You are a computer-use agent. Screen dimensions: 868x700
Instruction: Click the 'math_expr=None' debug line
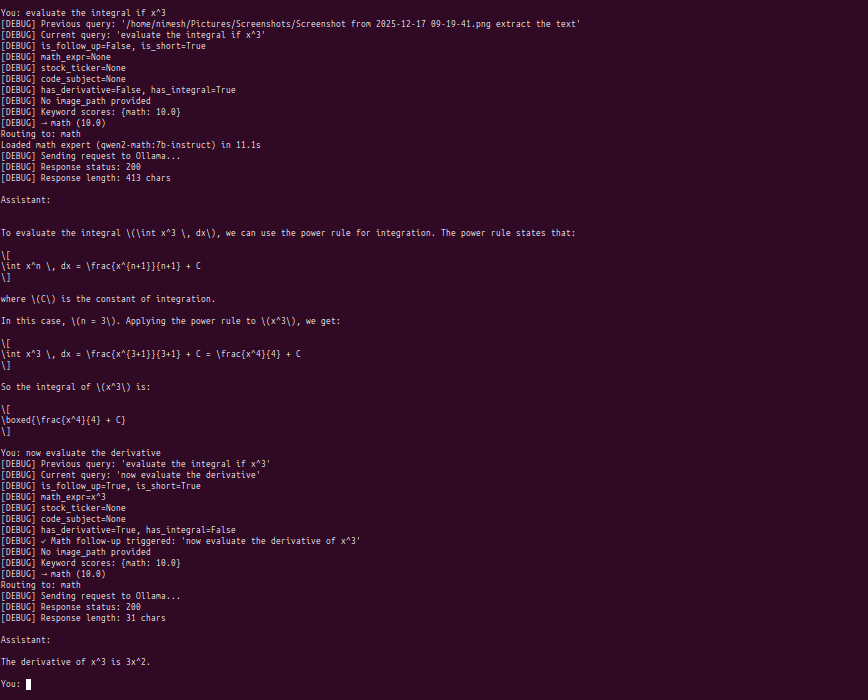tap(71, 57)
